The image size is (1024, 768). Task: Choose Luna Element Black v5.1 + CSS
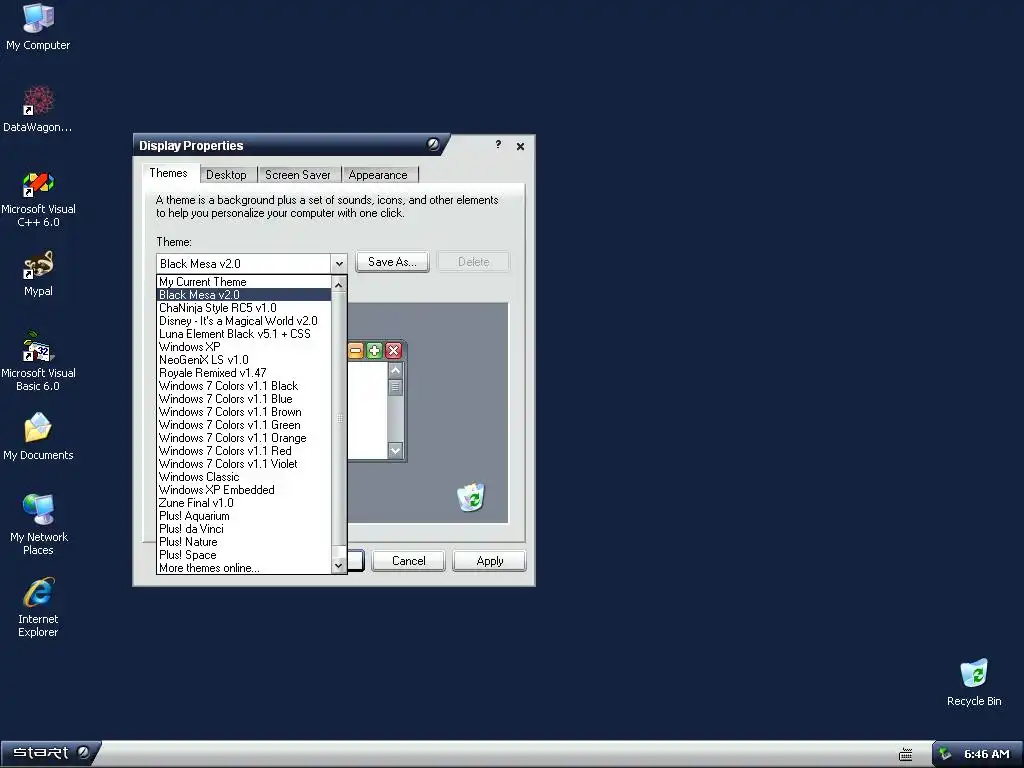pos(244,334)
